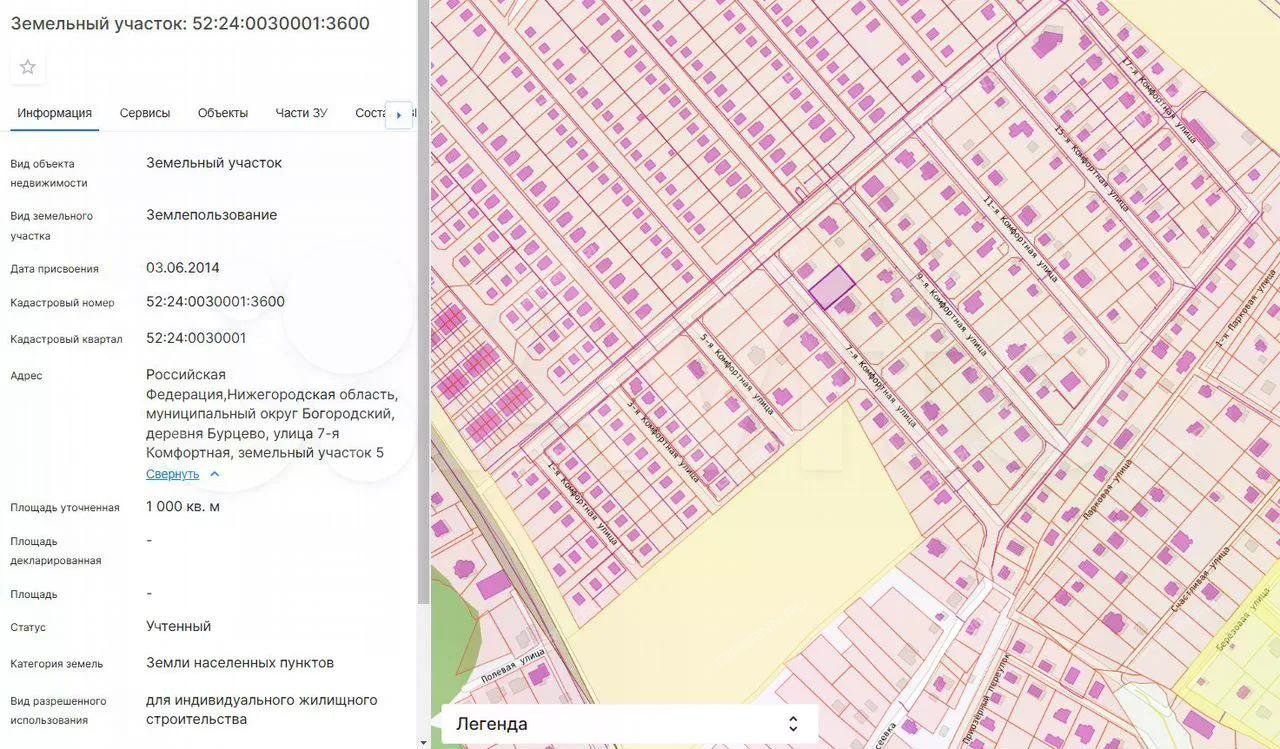Image resolution: width=1280 pixels, height=749 pixels.
Task: Click the info panel vertical scrollbar
Action: point(423,300)
